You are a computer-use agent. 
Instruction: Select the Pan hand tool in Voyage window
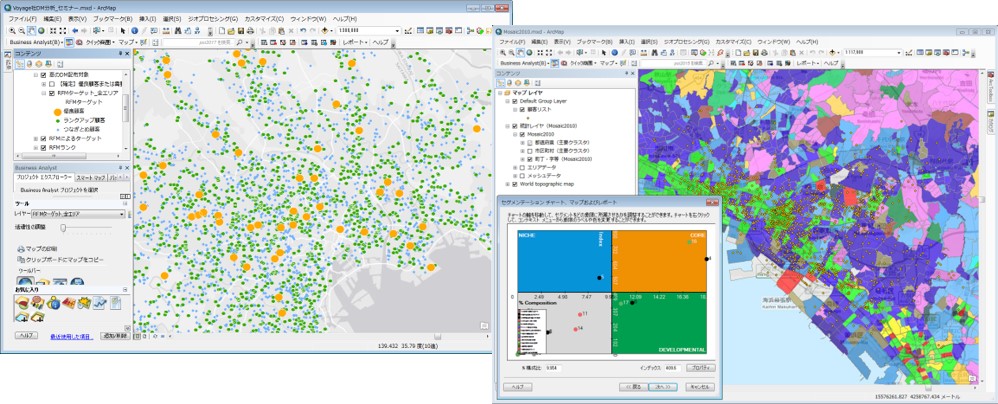(x=31, y=31)
